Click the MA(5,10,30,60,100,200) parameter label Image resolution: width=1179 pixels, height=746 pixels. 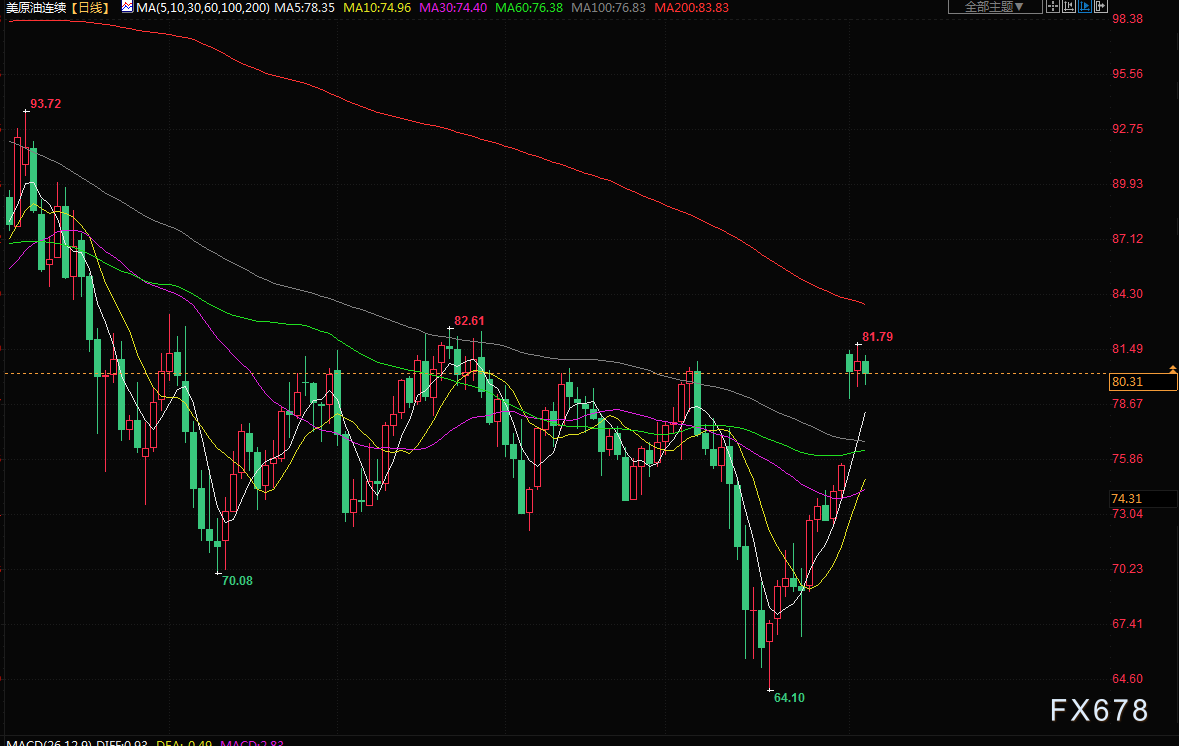tap(202, 7)
